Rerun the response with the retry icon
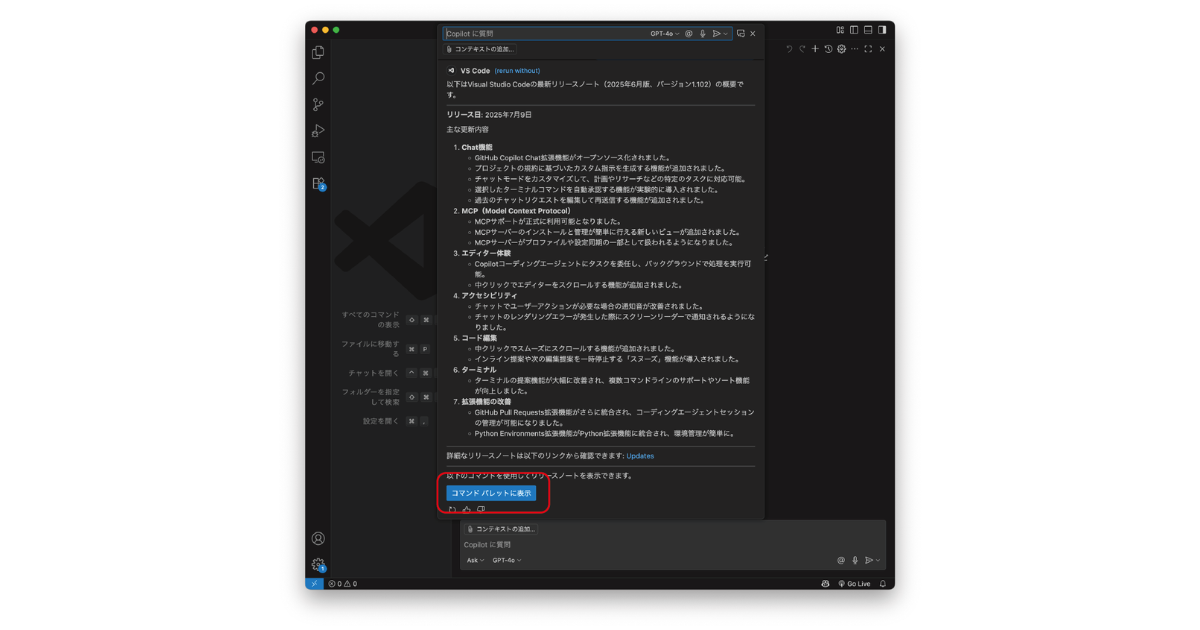1200x630 pixels. pyautogui.click(x=453, y=509)
